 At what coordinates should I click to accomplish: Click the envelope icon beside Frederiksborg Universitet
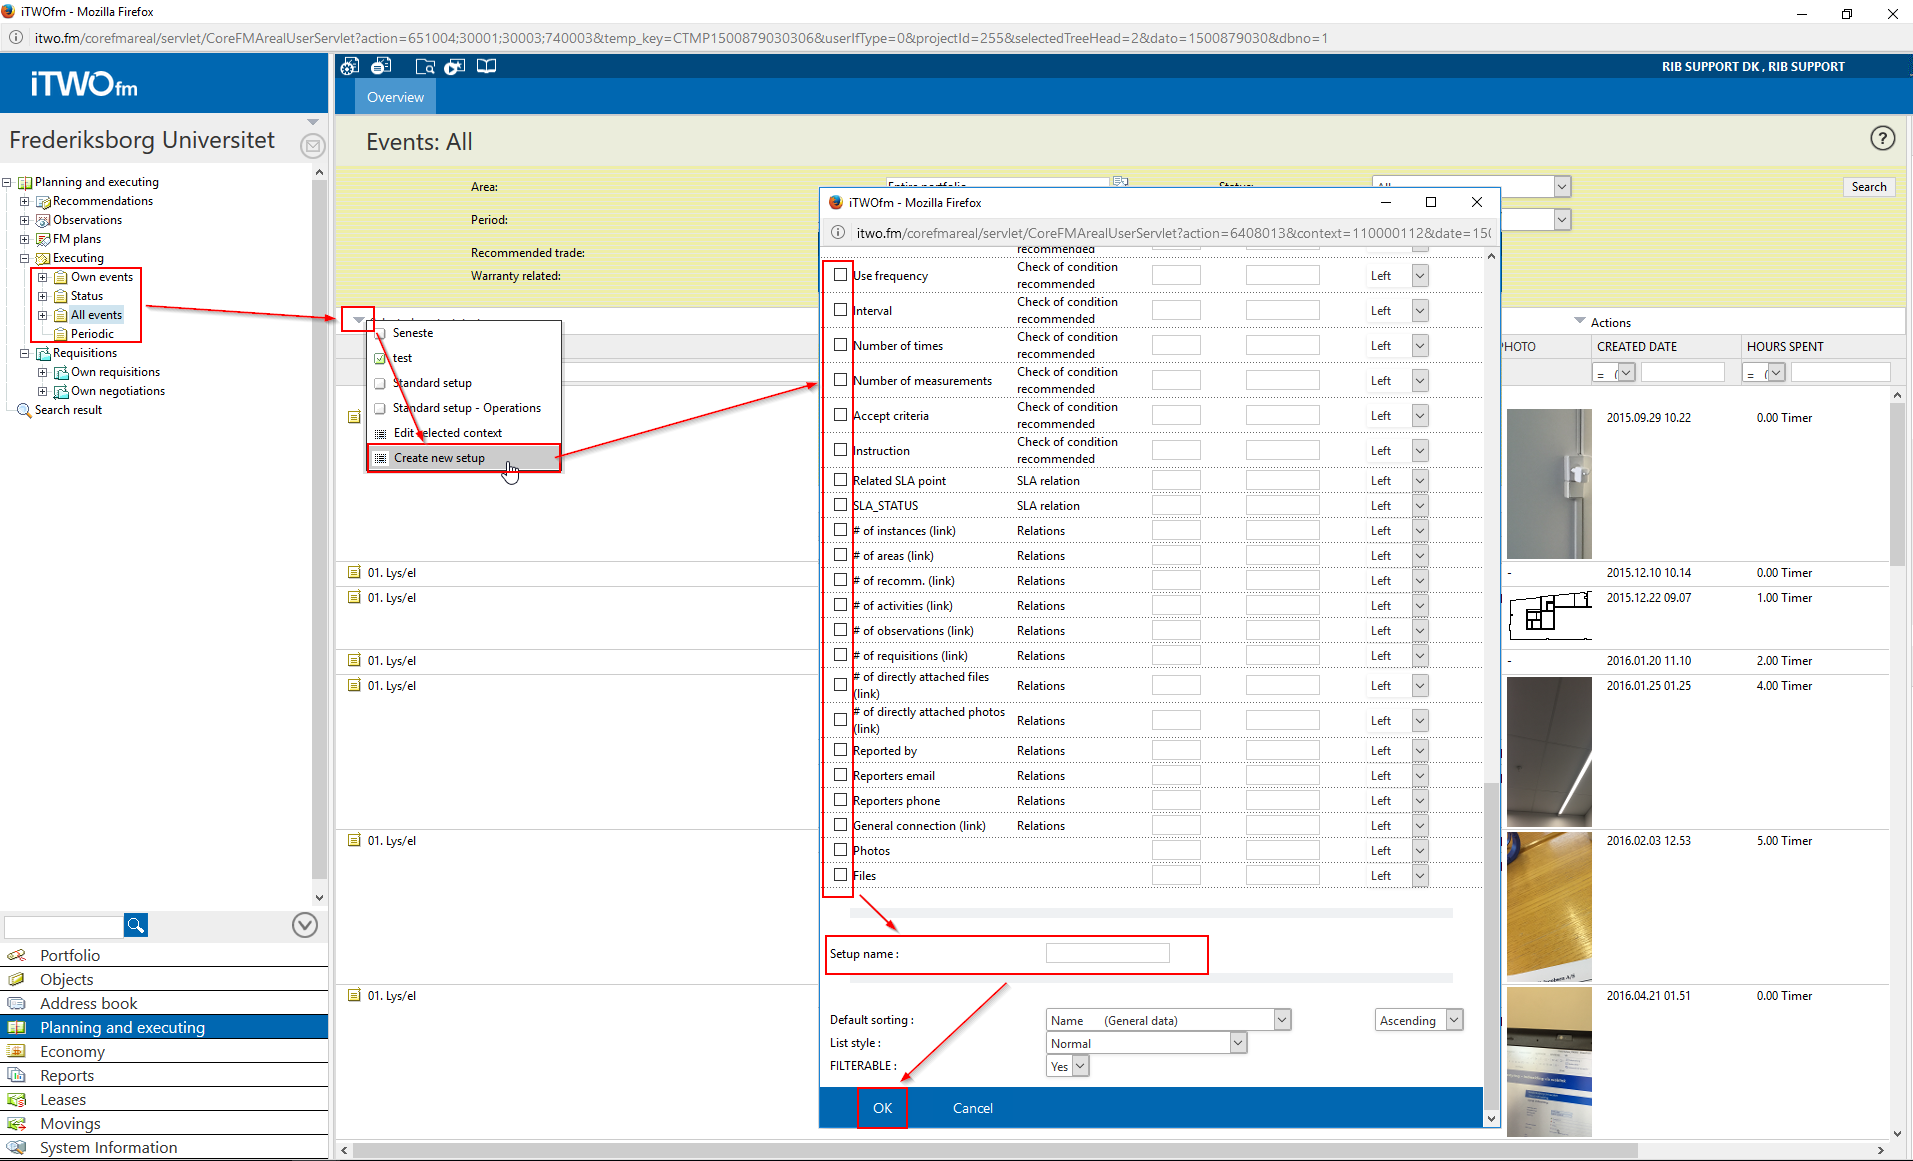312,146
